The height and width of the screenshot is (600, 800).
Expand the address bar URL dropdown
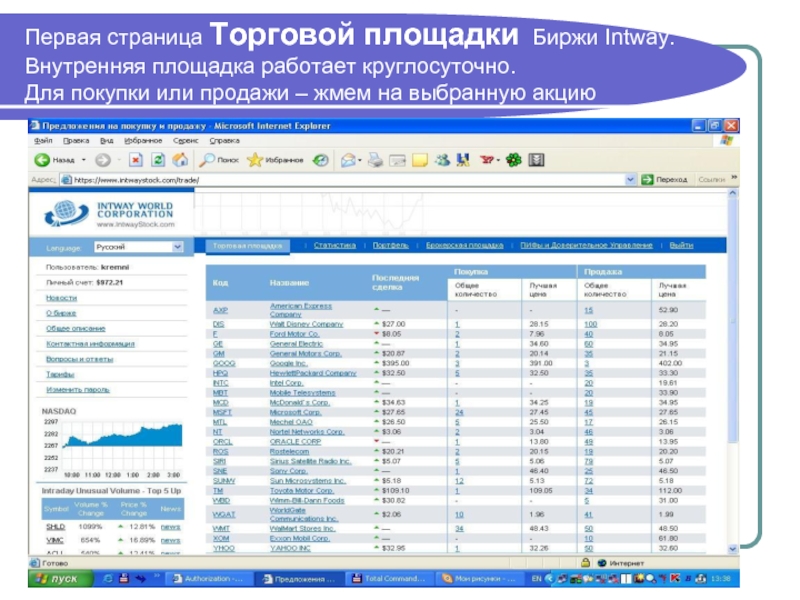click(x=631, y=180)
